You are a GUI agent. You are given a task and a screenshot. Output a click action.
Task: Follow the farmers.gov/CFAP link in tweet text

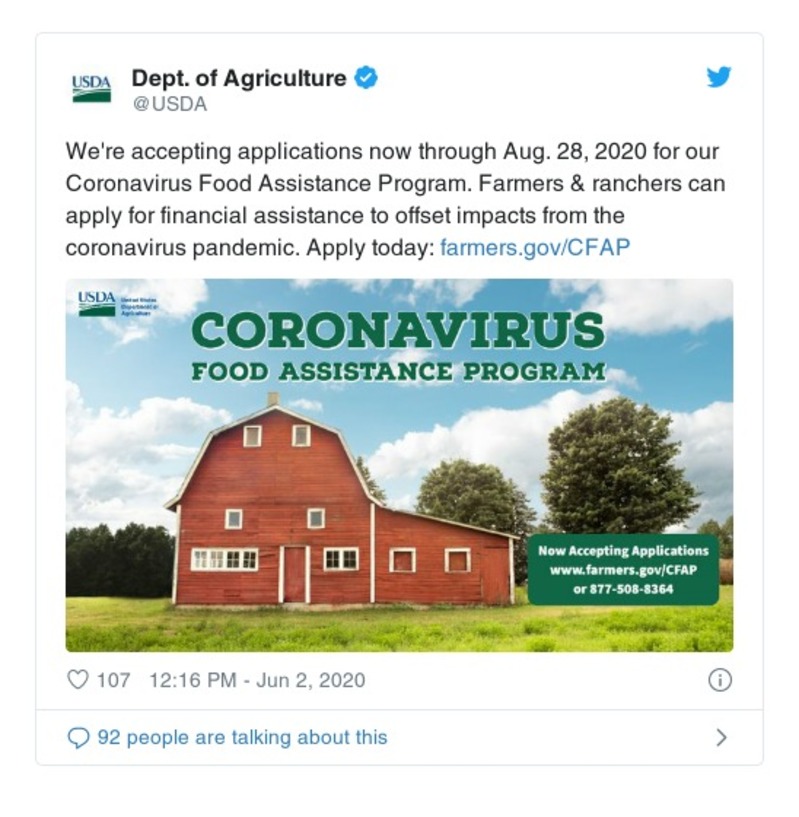click(535, 247)
